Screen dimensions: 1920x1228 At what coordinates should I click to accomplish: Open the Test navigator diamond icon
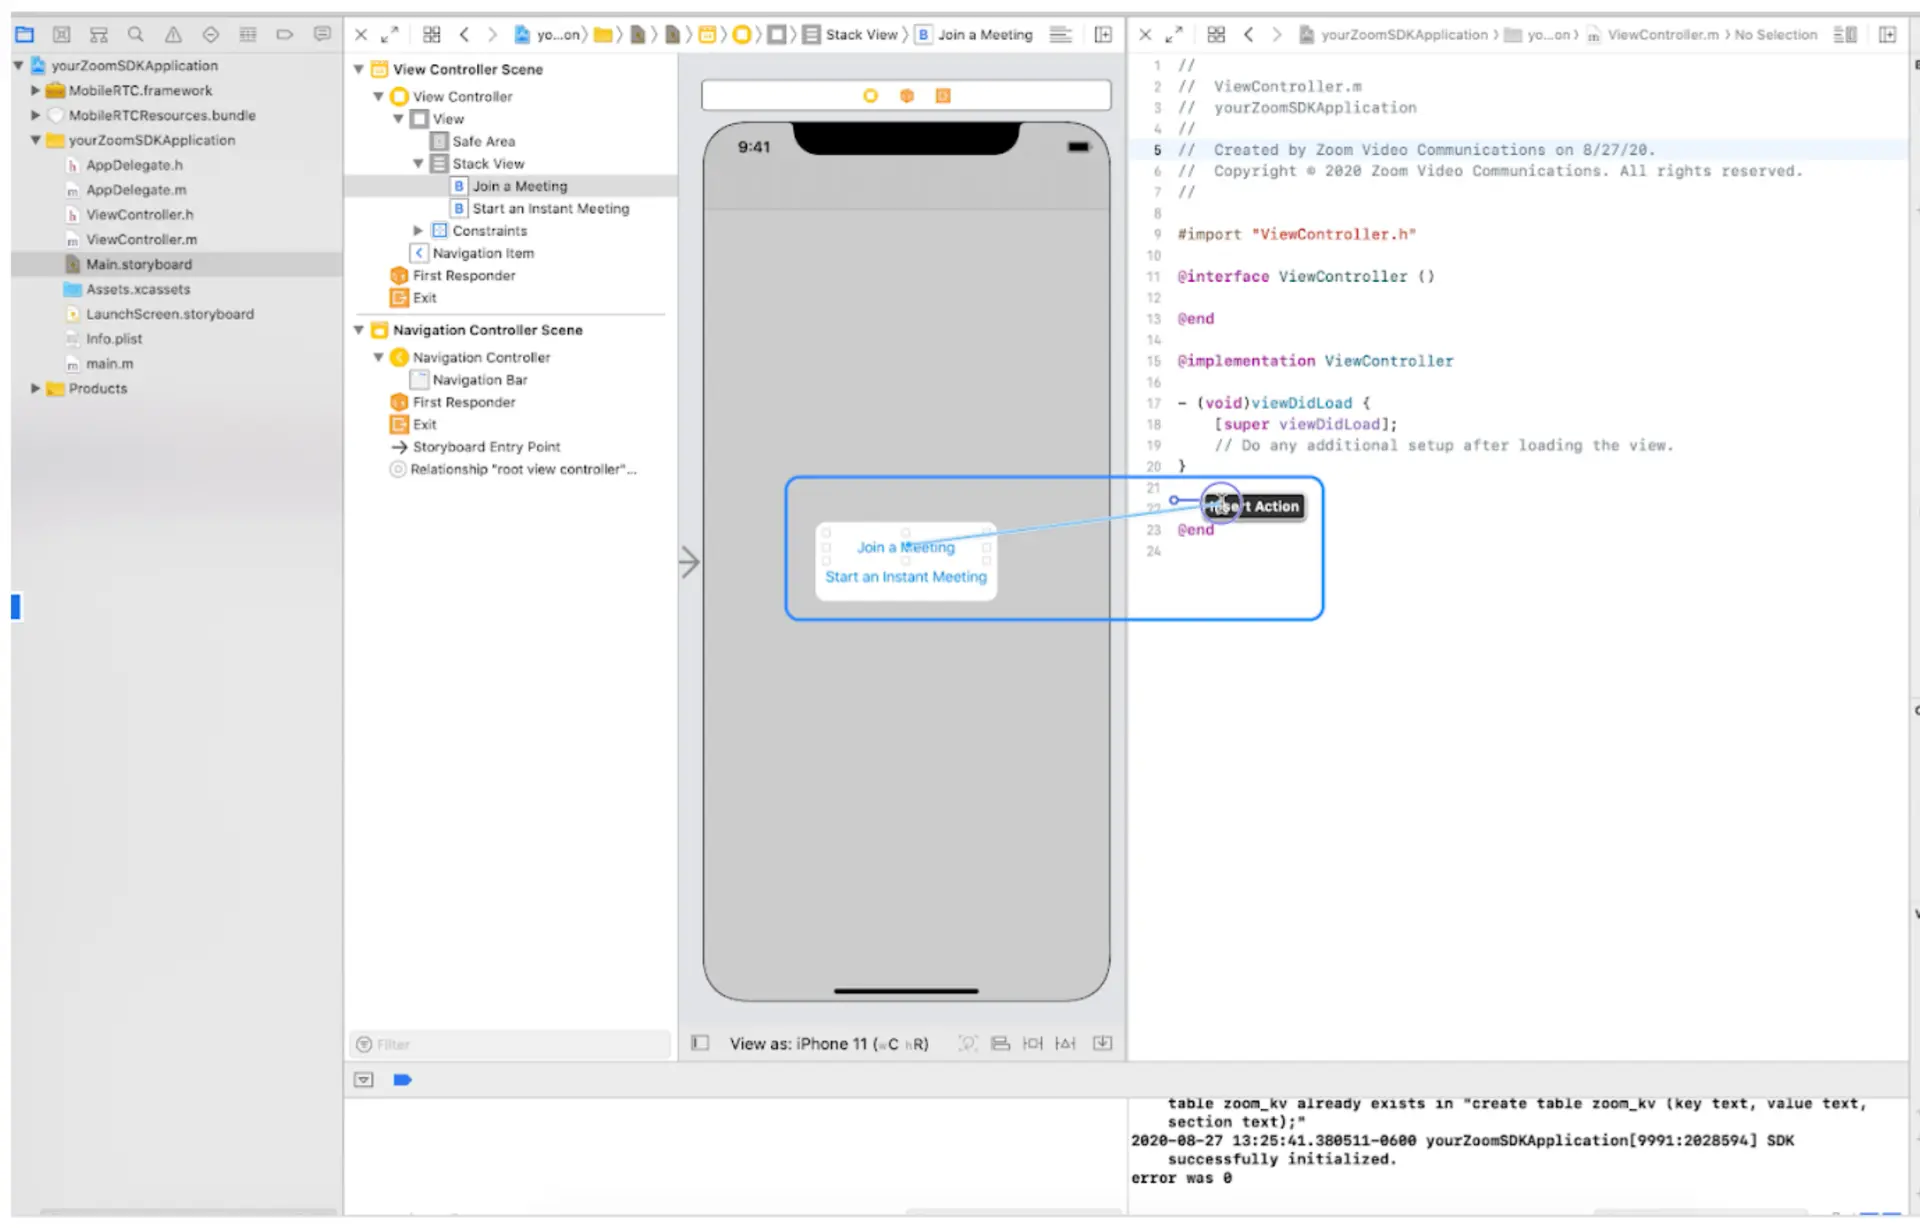click(211, 34)
